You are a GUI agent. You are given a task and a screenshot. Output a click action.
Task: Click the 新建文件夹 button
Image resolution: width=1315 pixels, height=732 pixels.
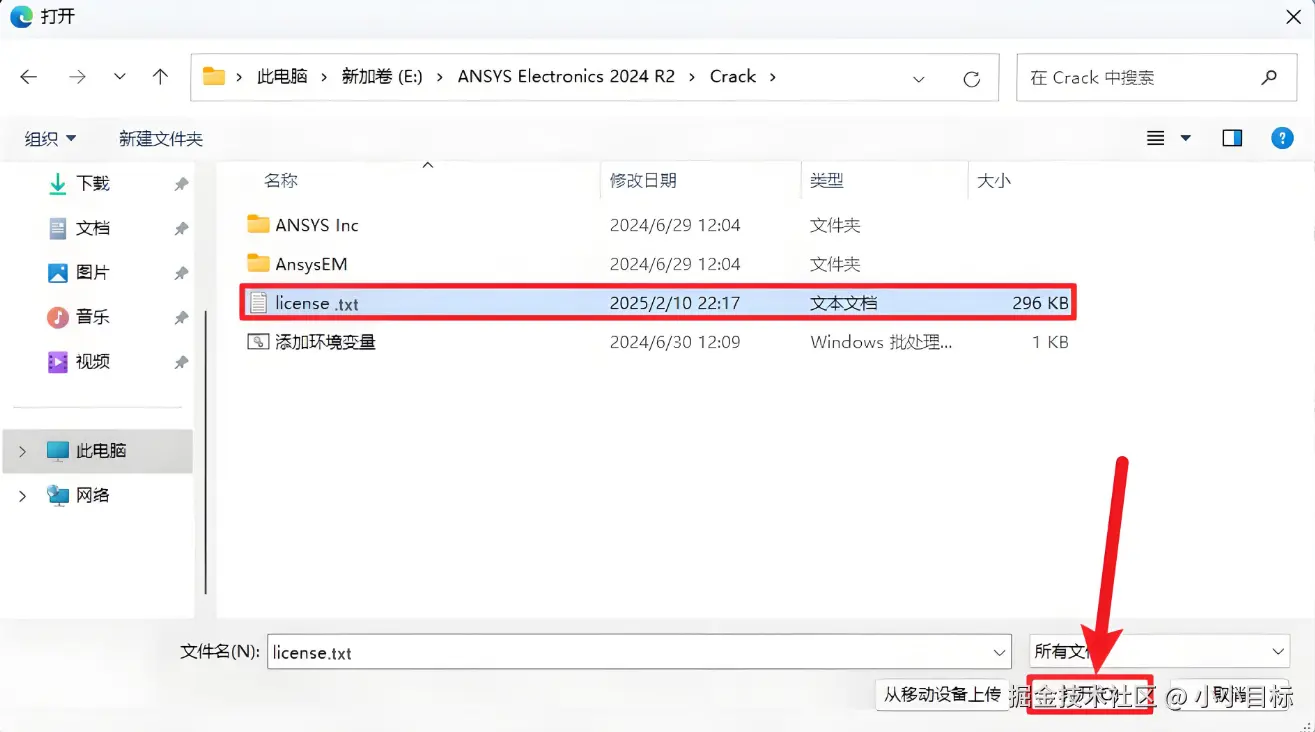pyautogui.click(x=161, y=139)
